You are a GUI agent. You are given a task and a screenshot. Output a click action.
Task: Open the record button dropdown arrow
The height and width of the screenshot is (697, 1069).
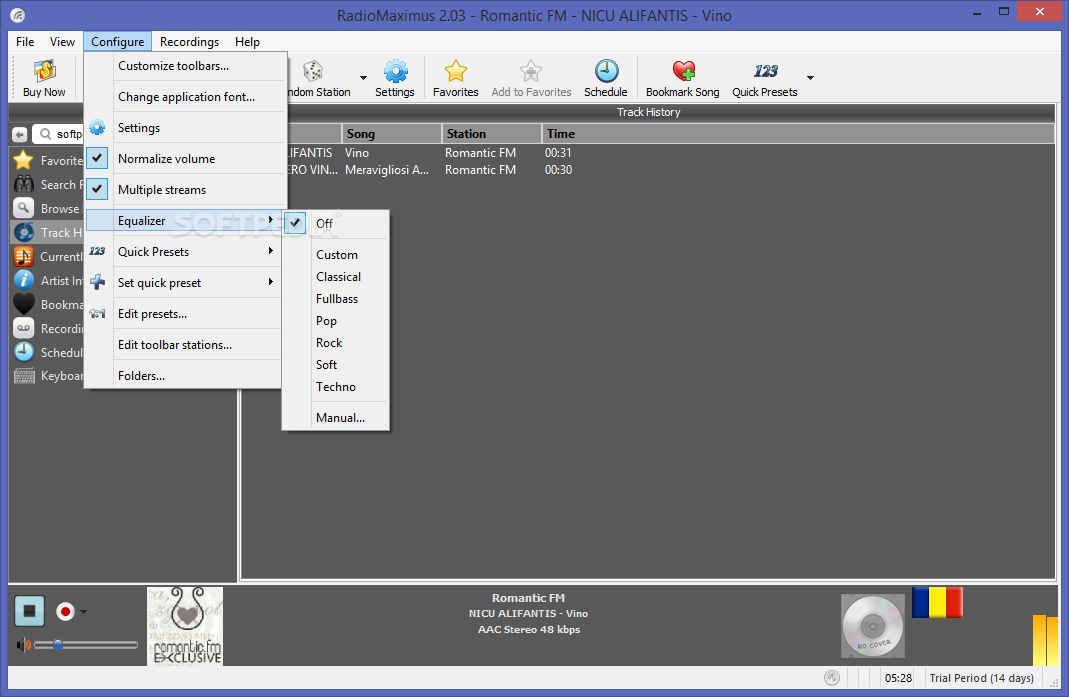point(83,611)
